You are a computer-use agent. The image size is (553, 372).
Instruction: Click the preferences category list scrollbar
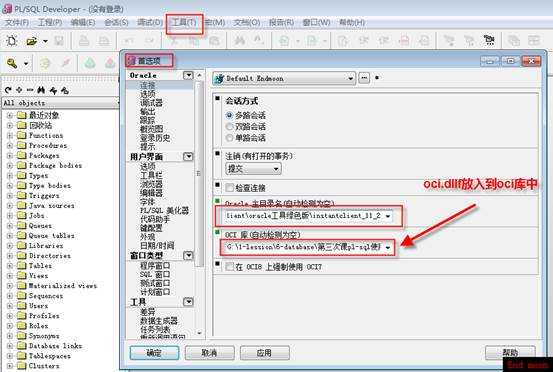point(199,173)
